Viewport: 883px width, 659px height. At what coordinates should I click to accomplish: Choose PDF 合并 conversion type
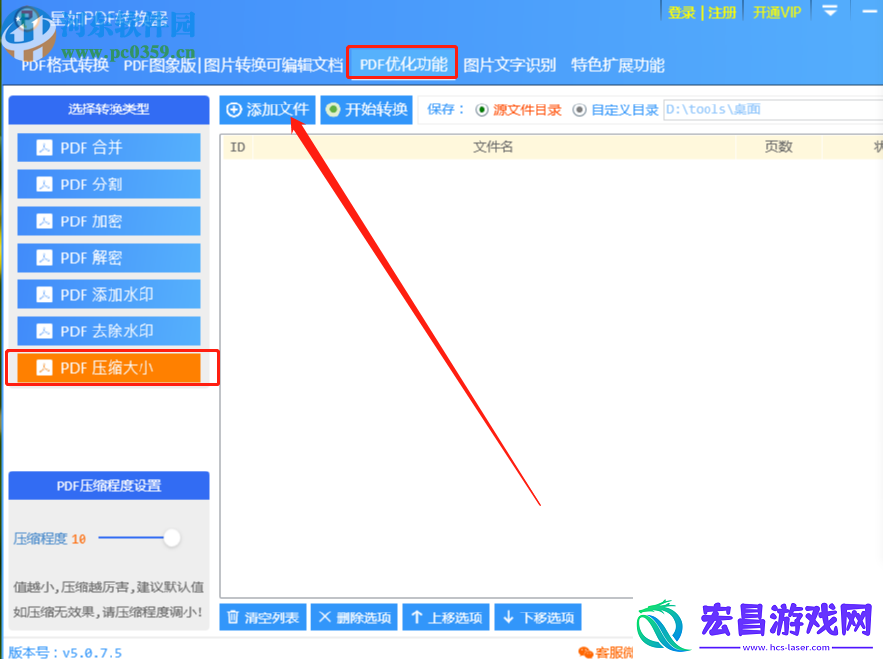click(x=109, y=148)
